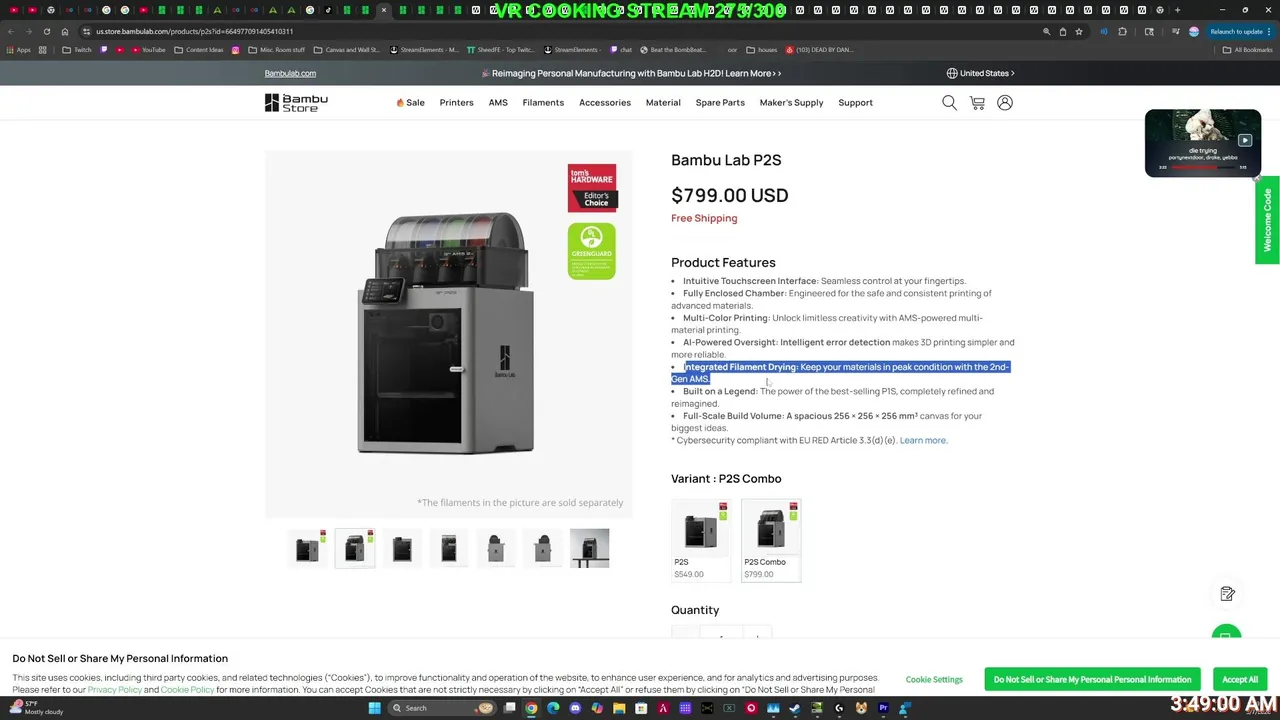1280x720 pixels.
Task: Go back with the browser back arrow
Action: (10, 31)
